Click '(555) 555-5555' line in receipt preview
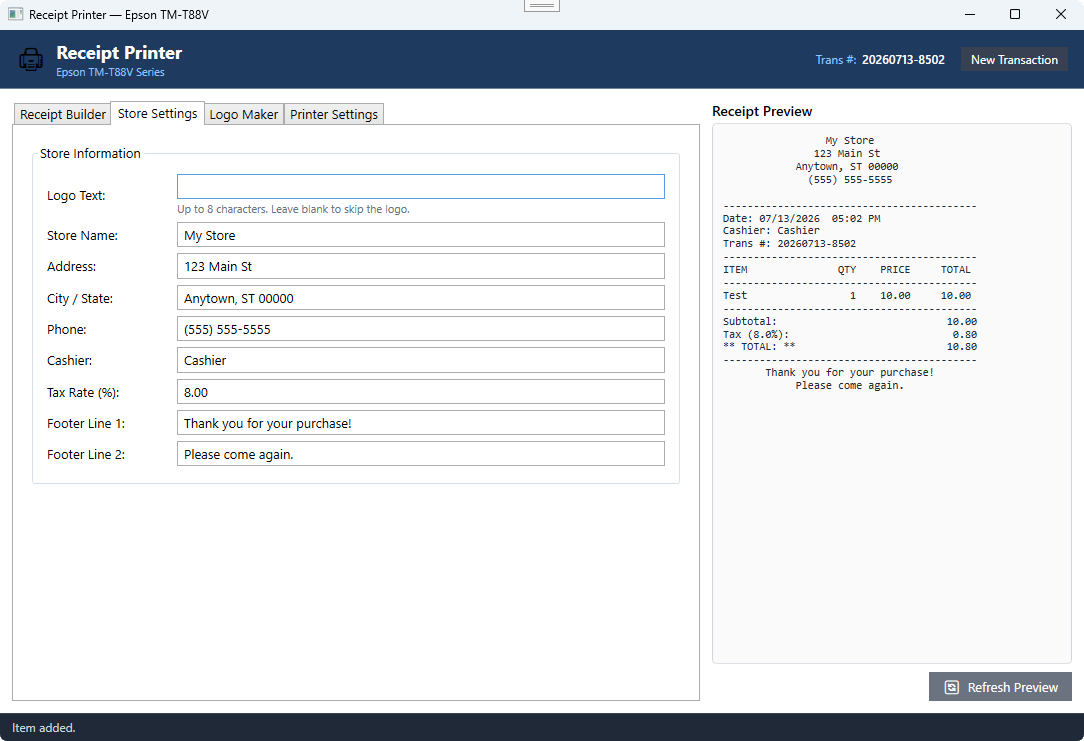Viewport: 1084px width, 741px height. (x=850, y=180)
